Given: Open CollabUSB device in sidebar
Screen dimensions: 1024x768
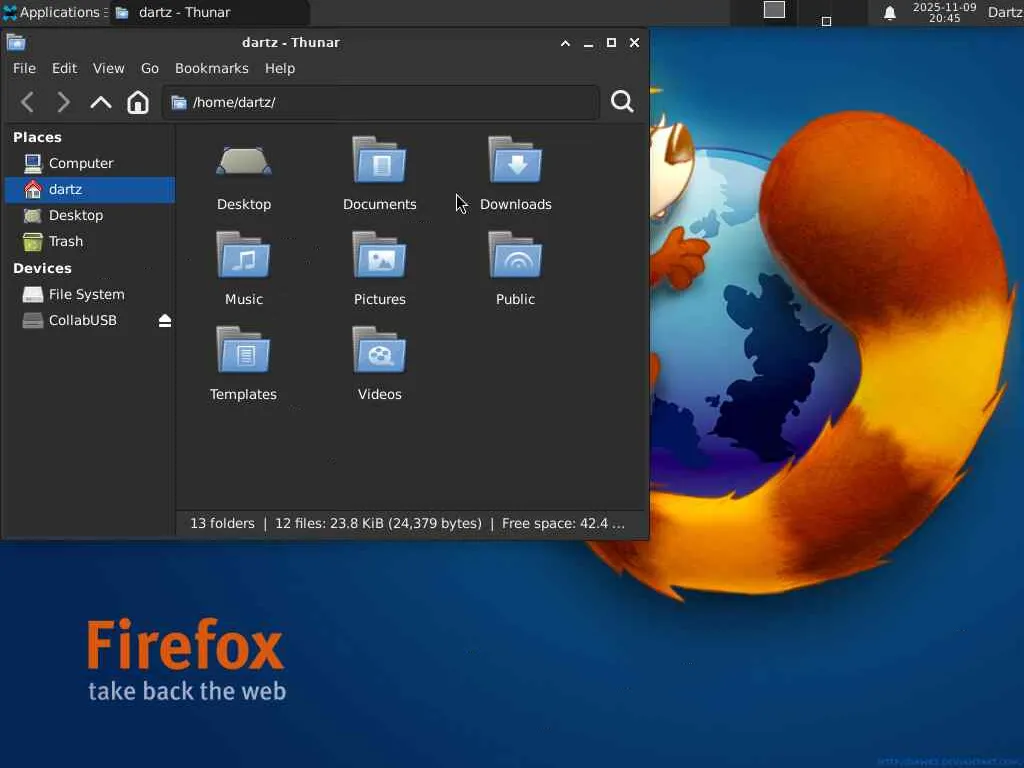Looking at the screenshot, I should pyautogui.click(x=80, y=321).
